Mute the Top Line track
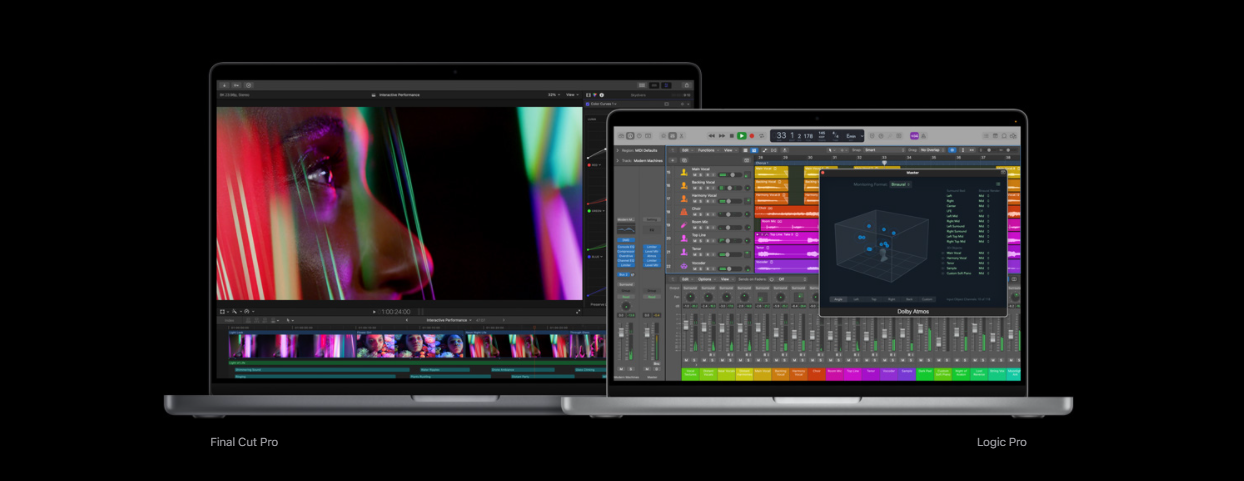This screenshot has height=481, width=1244. coord(695,241)
